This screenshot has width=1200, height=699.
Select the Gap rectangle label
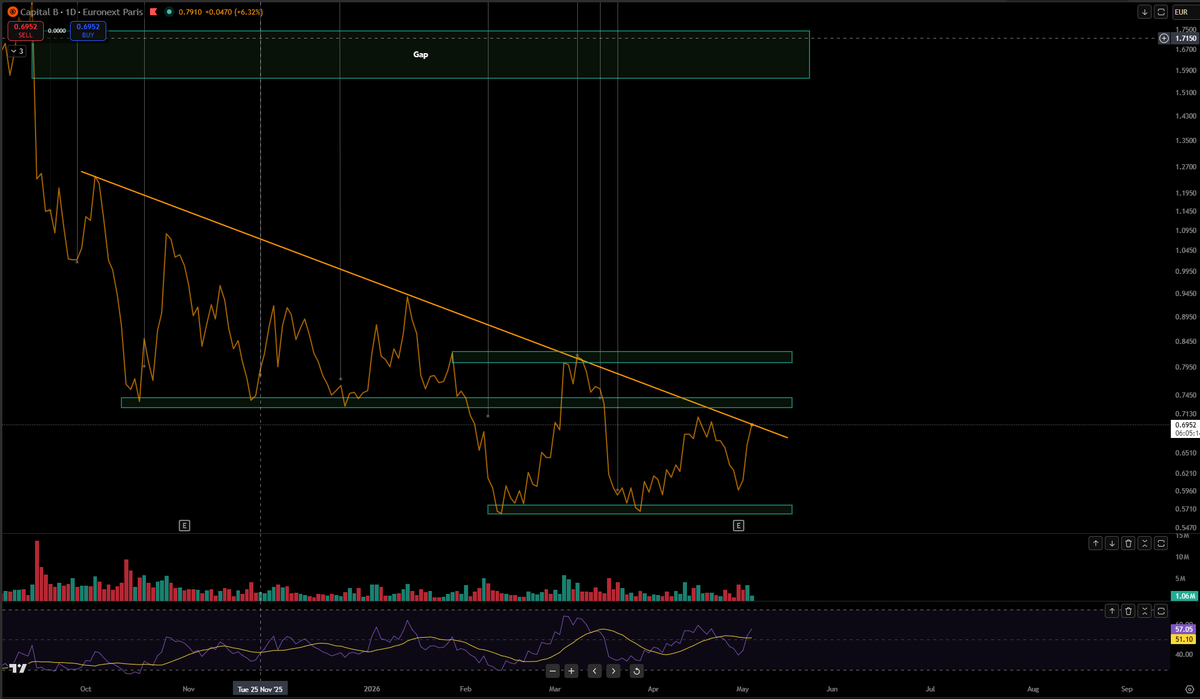pyautogui.click(x=420, y=55)
